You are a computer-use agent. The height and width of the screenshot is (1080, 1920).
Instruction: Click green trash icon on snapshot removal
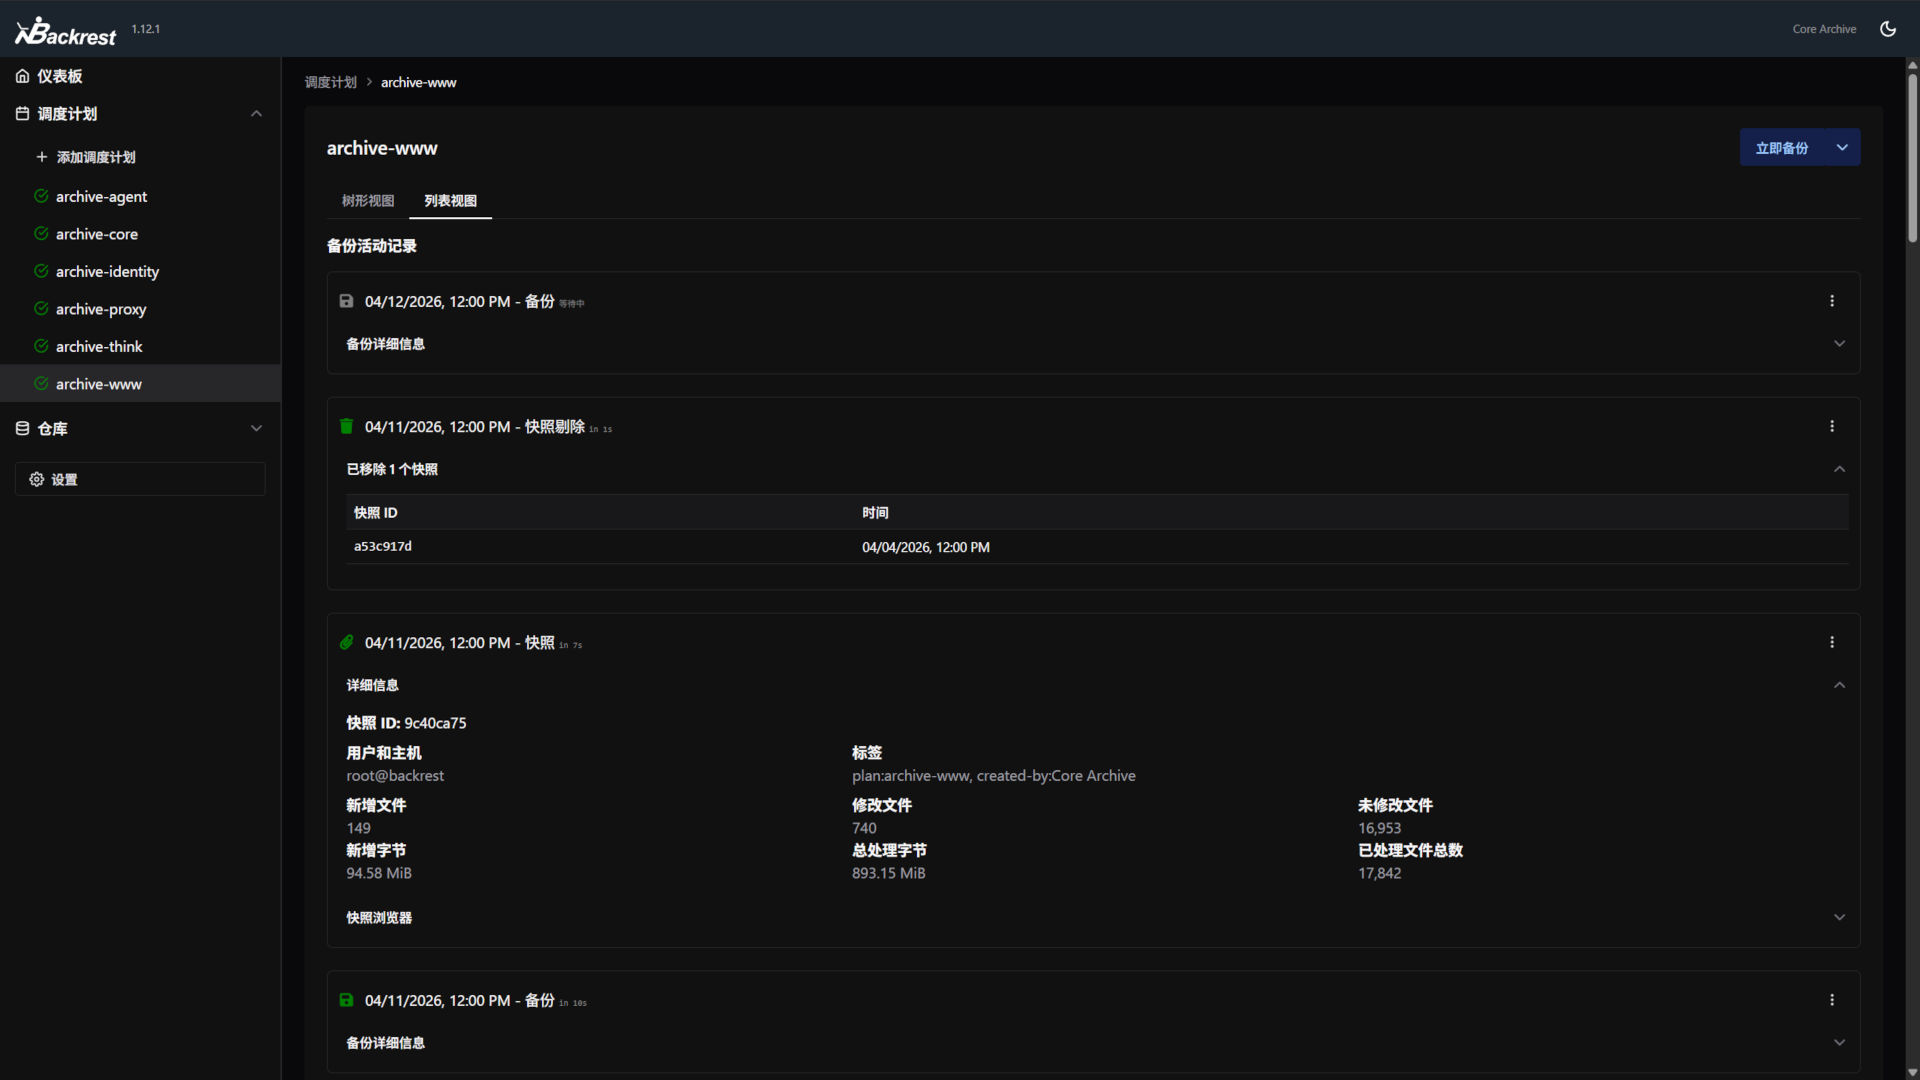pos(346,426)
